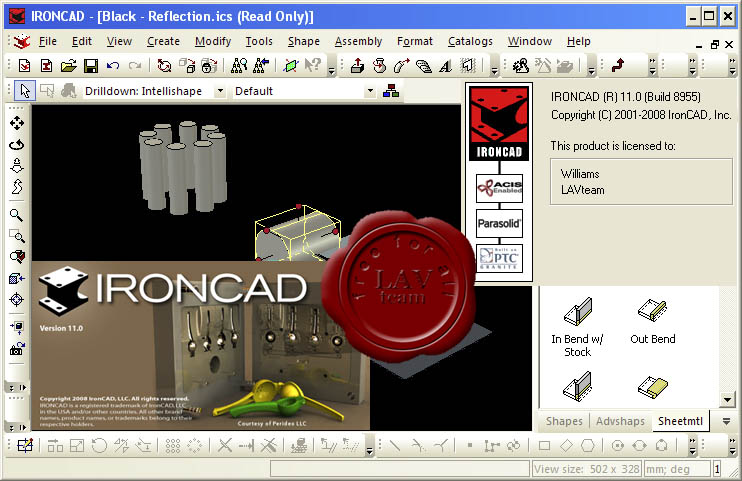Screen dimensions: 742x481
Task: Select the Sheetmtl catalog tab
Action: (x=680, y=421)
